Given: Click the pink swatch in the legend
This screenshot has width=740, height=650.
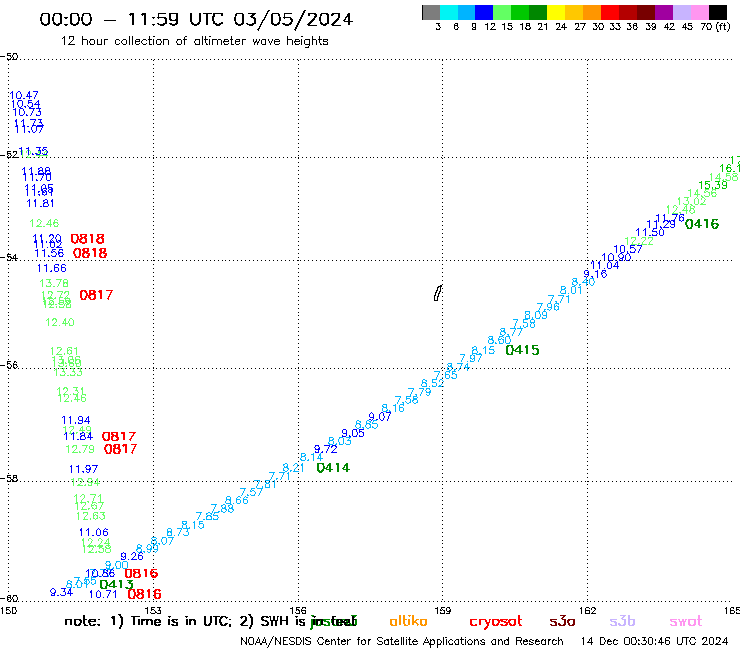Looking at the screenshot, I should (700, 12).
